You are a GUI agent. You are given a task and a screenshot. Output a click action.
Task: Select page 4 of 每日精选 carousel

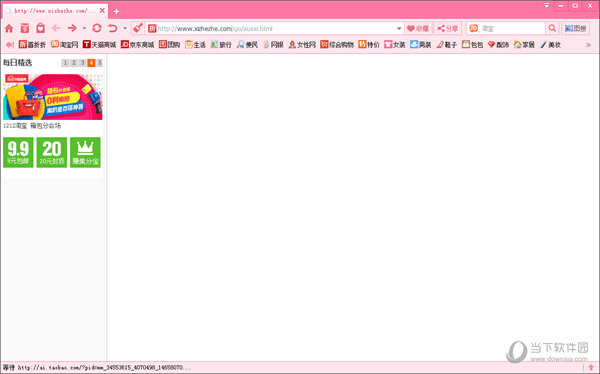point(91,63)
